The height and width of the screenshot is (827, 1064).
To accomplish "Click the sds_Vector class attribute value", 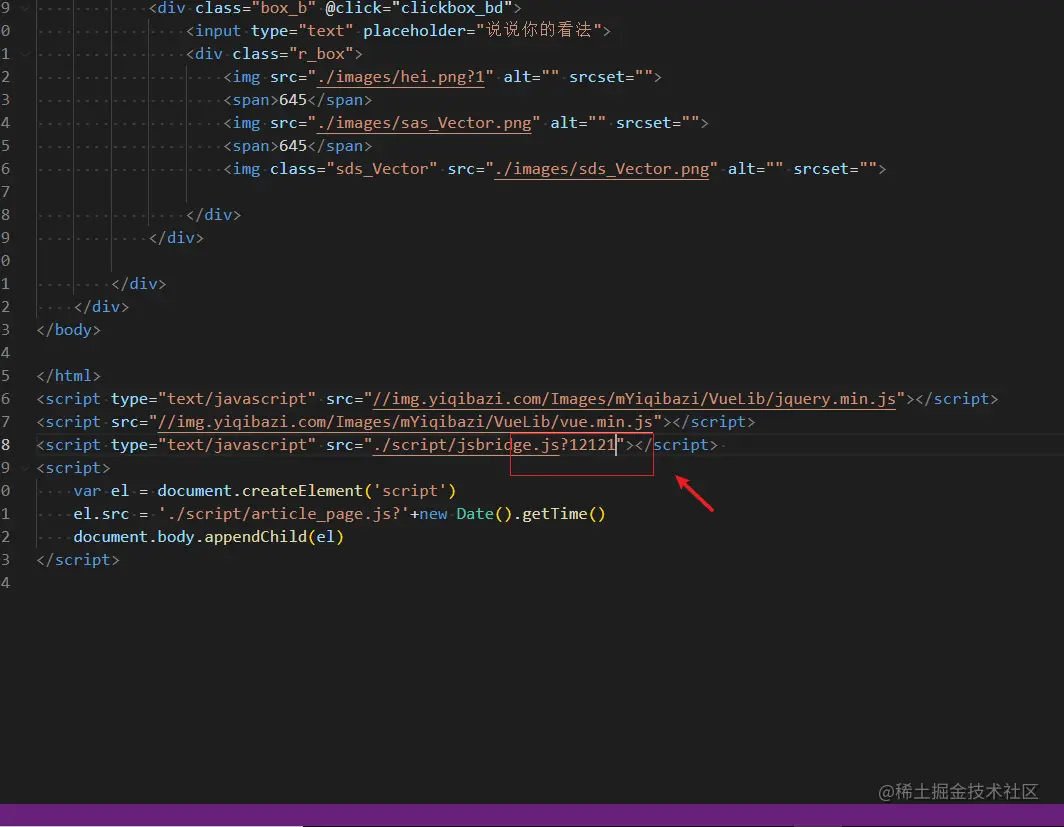I will (382, 169).
